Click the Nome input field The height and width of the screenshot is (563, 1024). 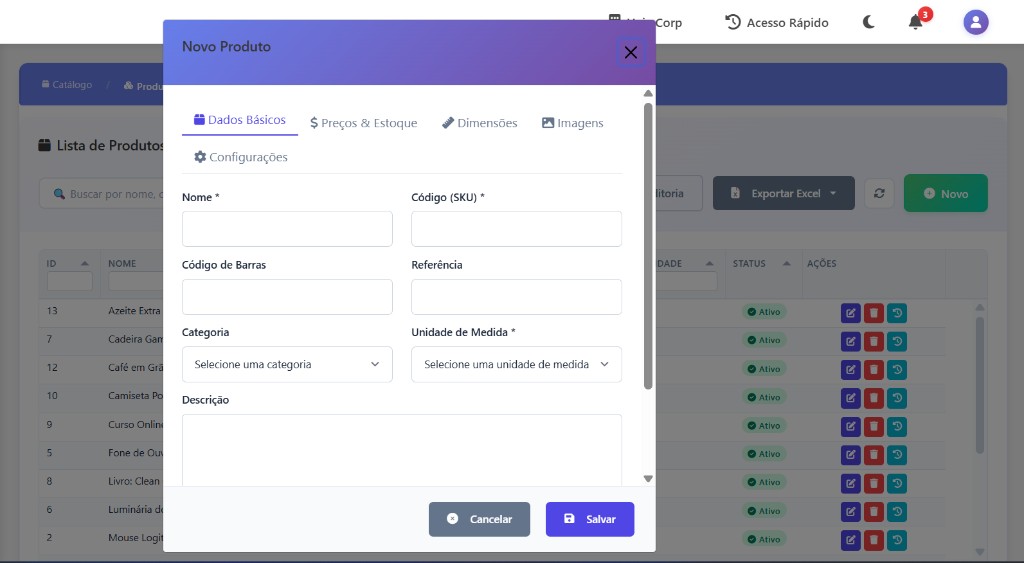point(287,229)
